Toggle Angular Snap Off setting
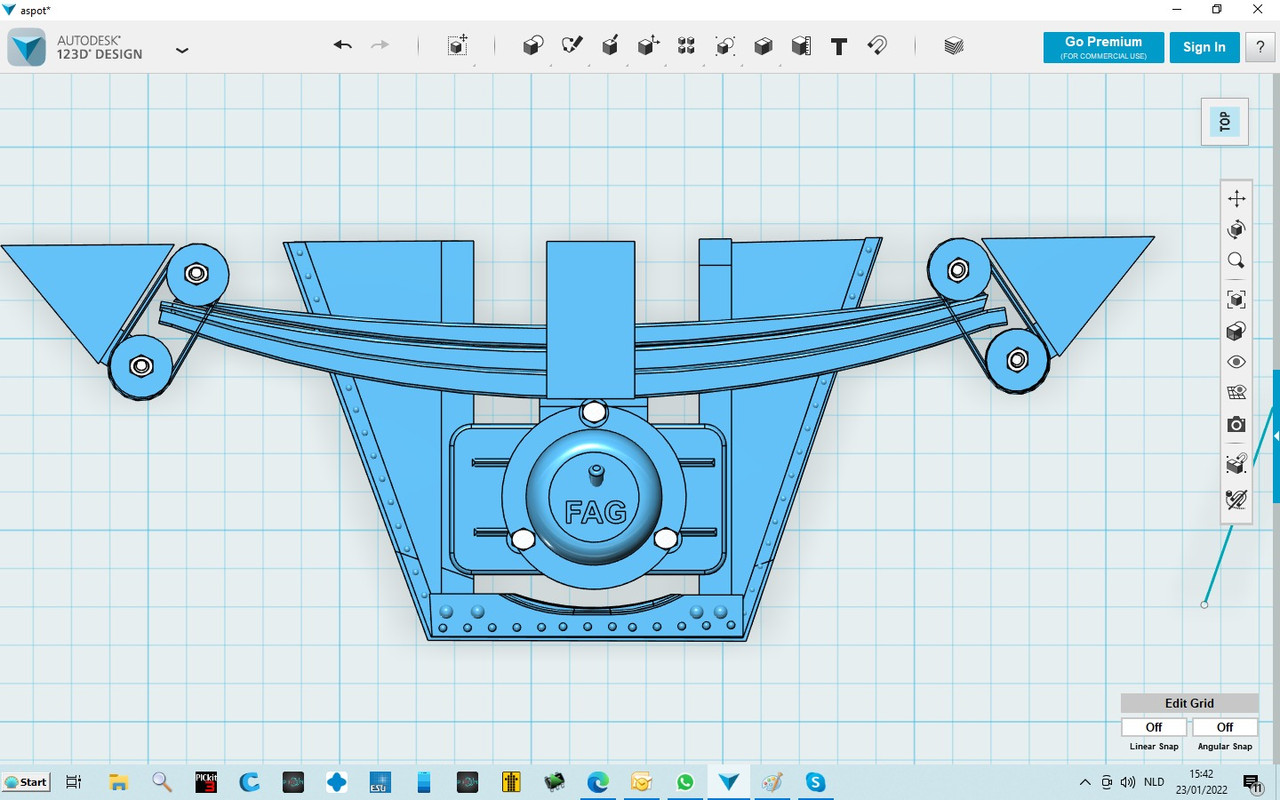1280x800 pixels. click(x=1225, y=727)
